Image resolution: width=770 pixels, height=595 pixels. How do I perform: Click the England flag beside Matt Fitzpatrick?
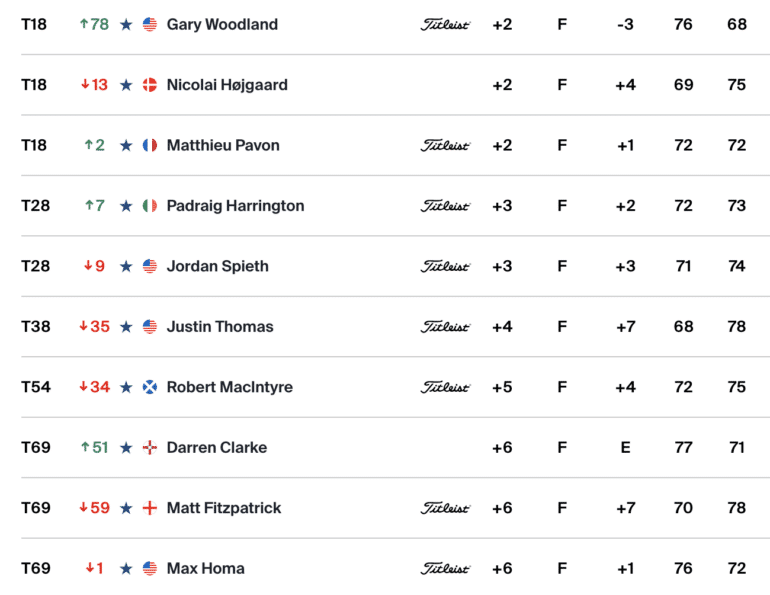coord(150,508)
